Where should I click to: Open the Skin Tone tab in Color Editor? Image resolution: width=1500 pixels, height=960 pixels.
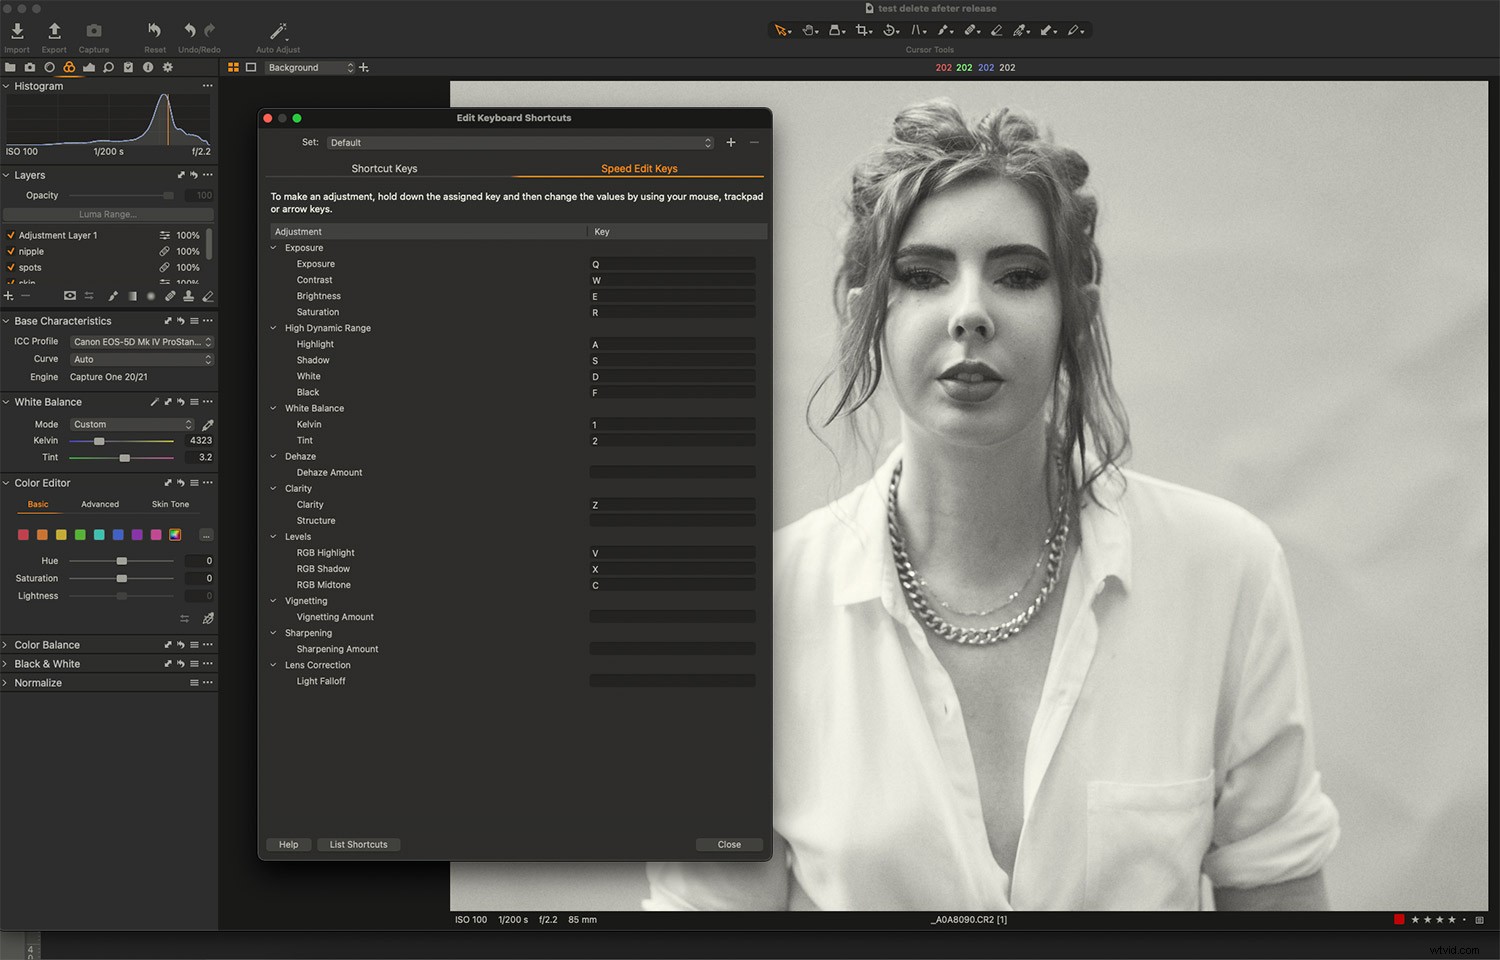pyautogui.click(x=169, y=504)
